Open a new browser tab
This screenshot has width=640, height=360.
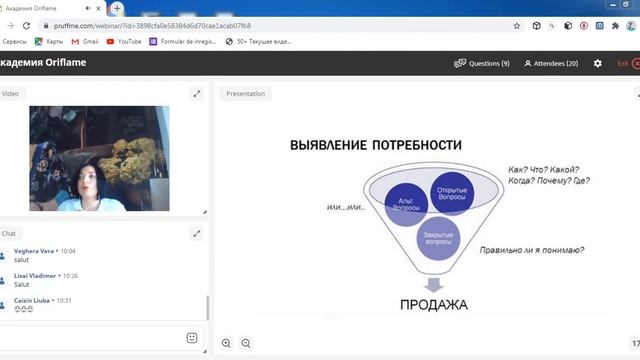coord(117,8)
